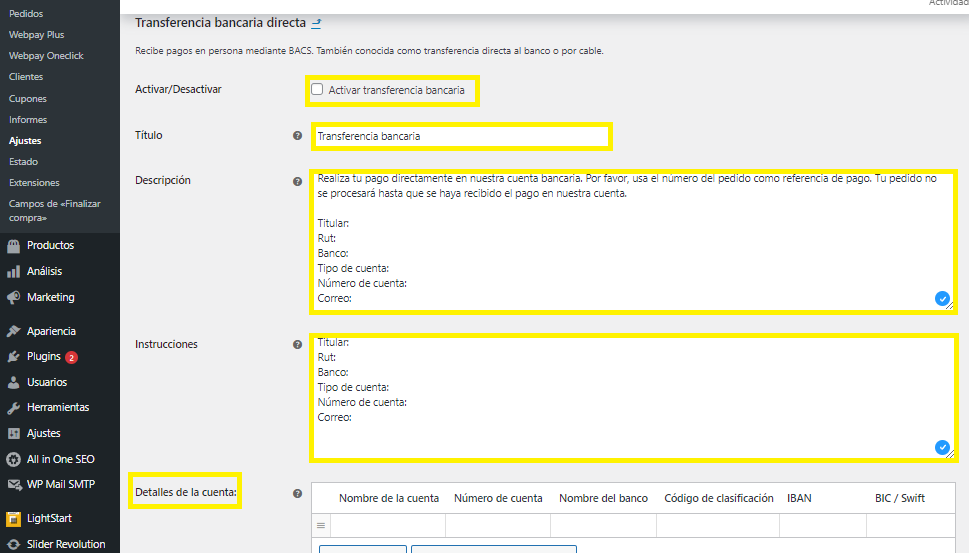Click help icon beside Título
Image resolution: width=969 pixels, height=553 pixels.
pos(297,136)
